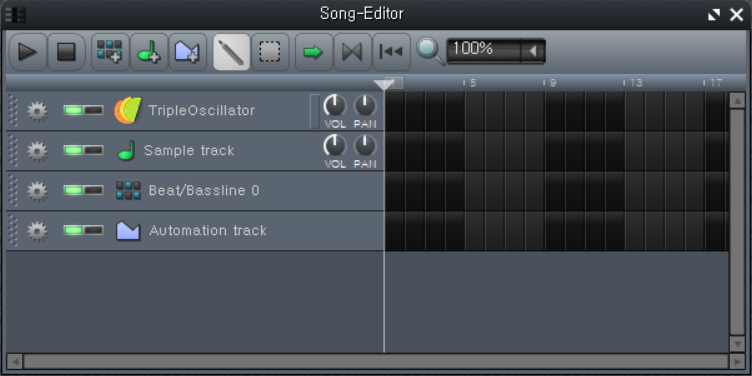Select the pencil draw mode
Viewport: 752px width, 376px height.
(232, 52)
